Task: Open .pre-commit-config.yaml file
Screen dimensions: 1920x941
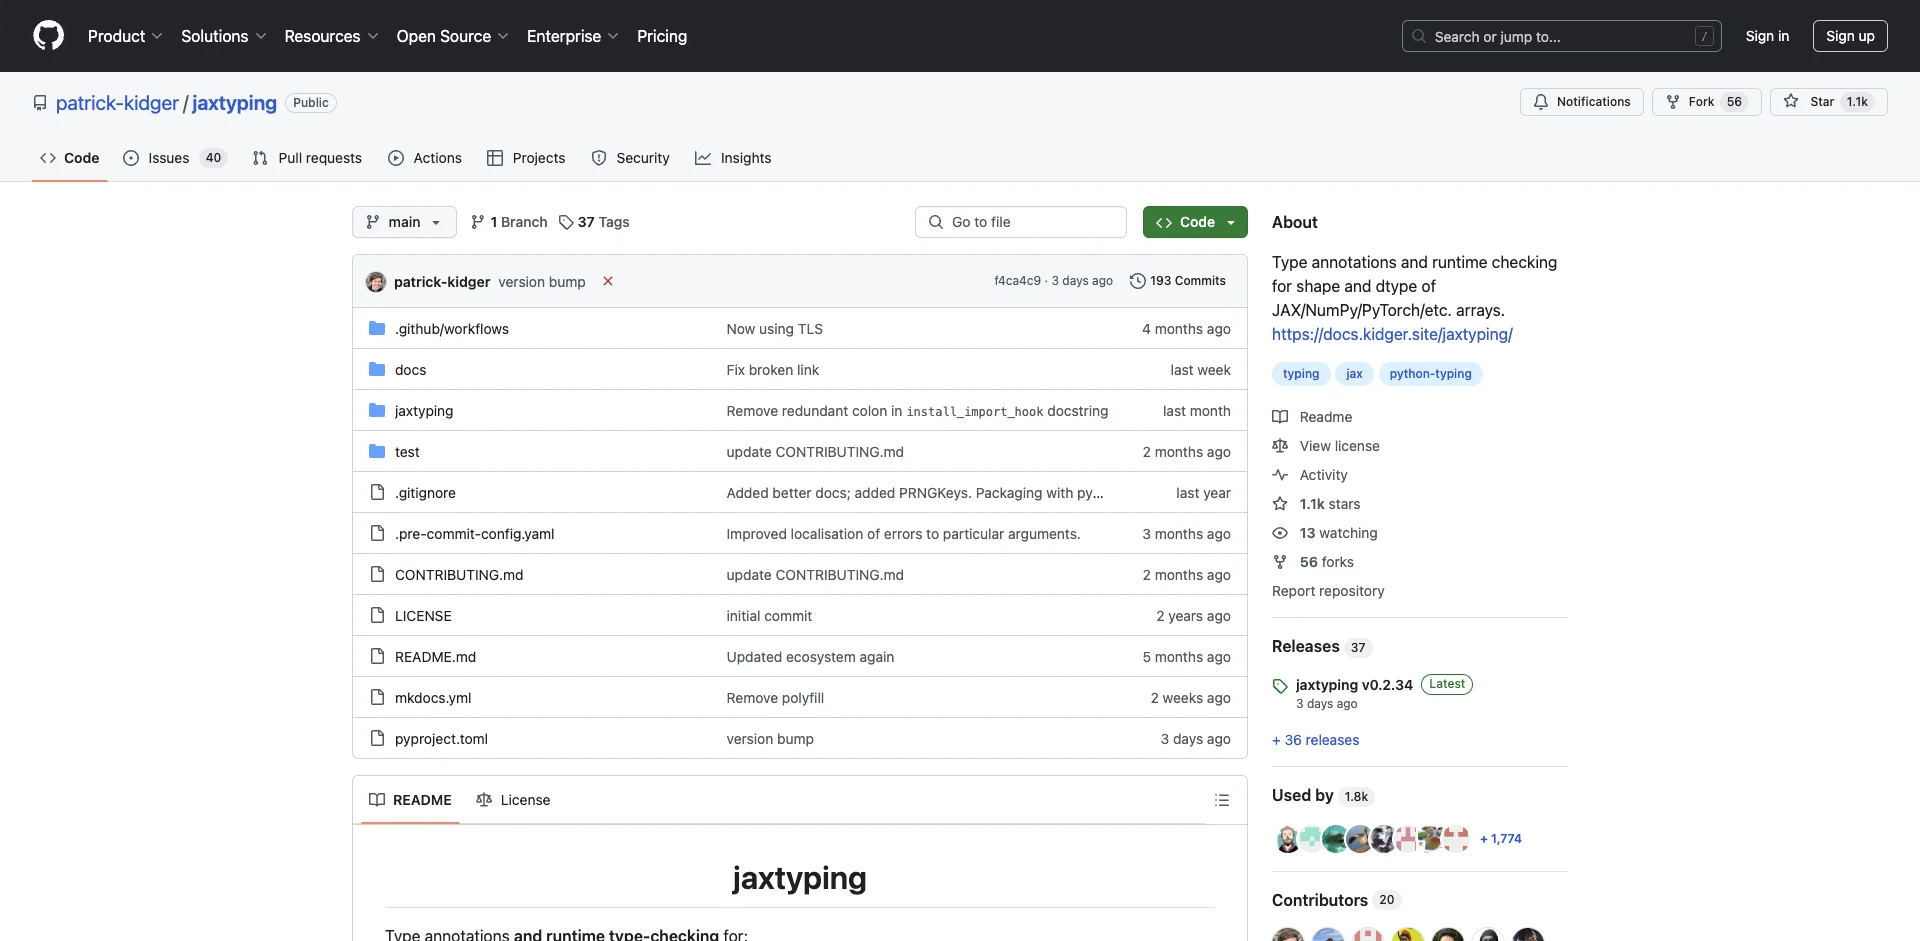Action: (474, 534)
